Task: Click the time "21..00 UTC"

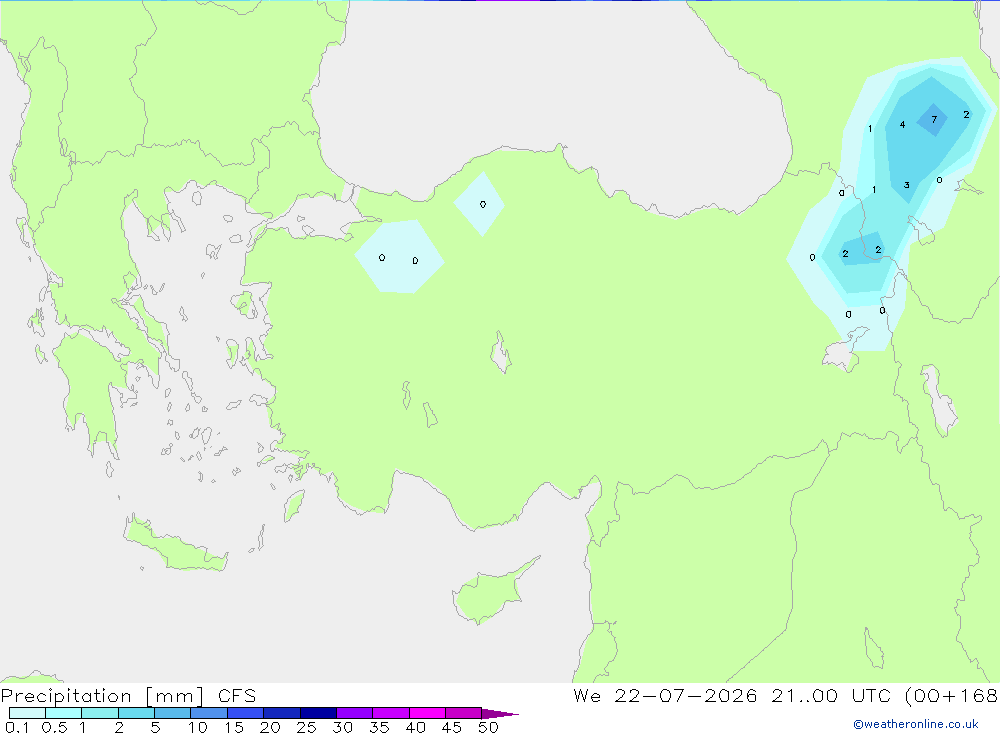Action: tap(830, 695)
